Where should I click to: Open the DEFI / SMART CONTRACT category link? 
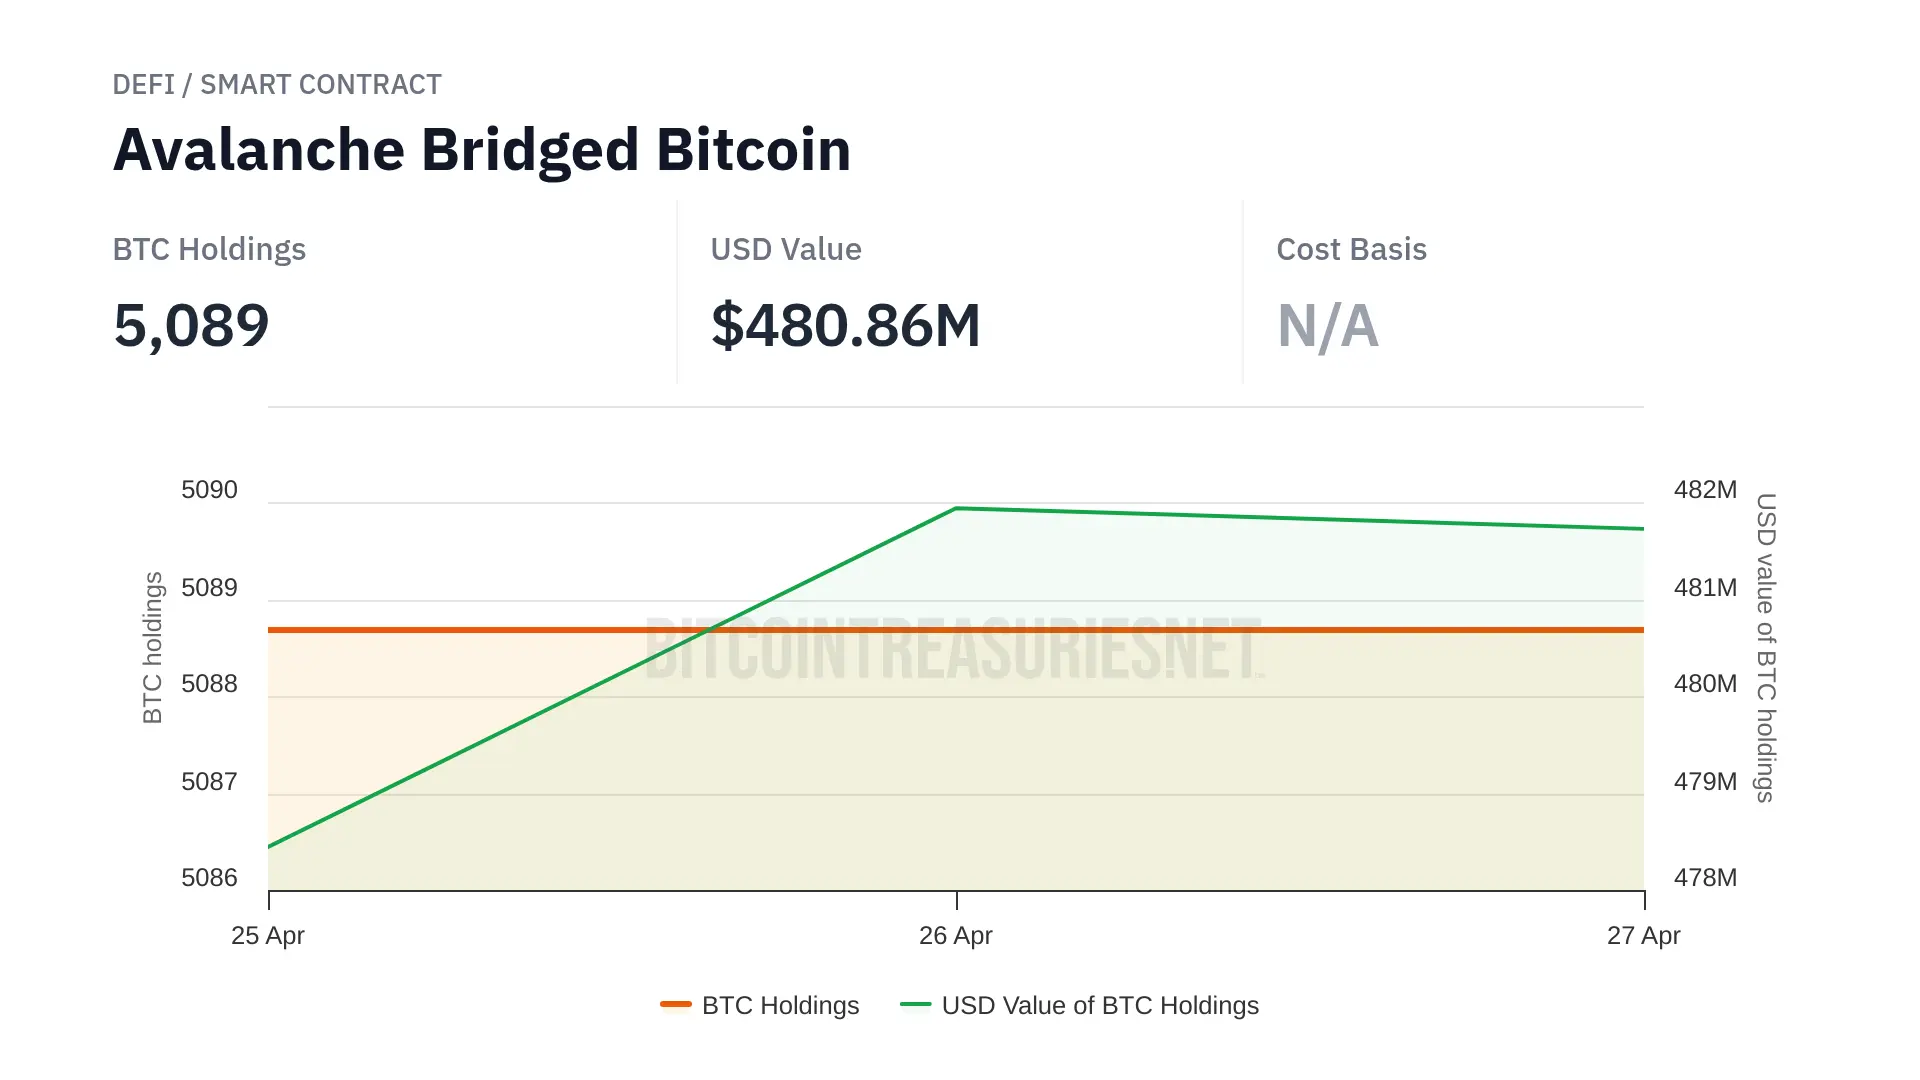click(277, 85)
